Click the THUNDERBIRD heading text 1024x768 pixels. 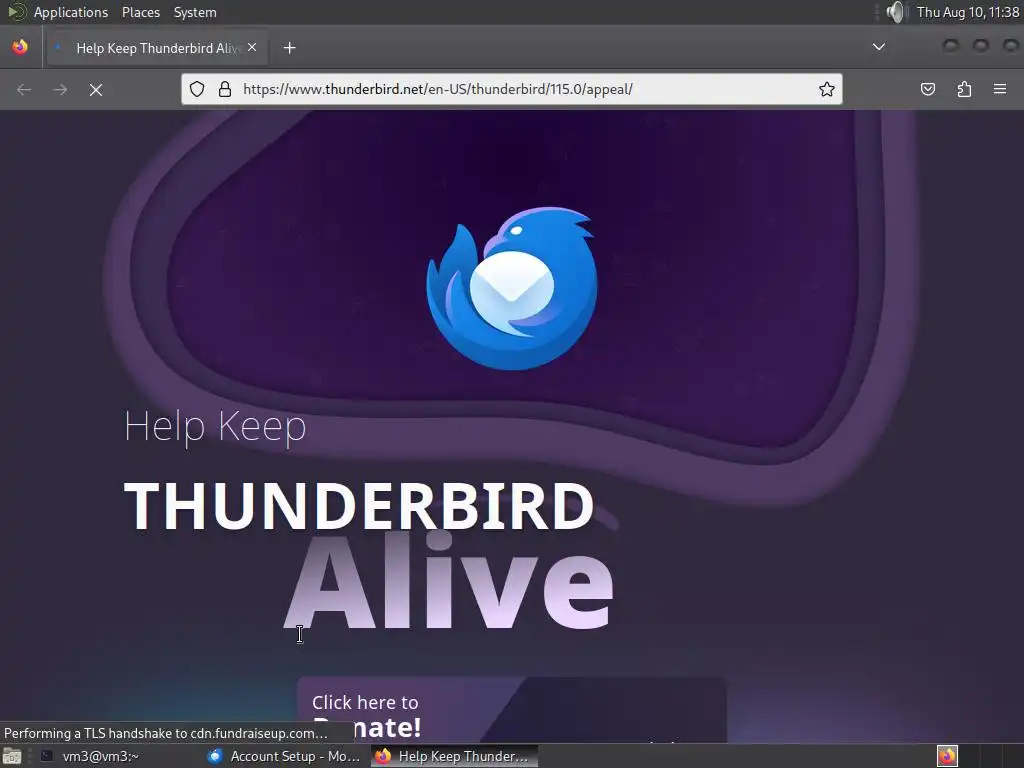(x=359, y=505)
